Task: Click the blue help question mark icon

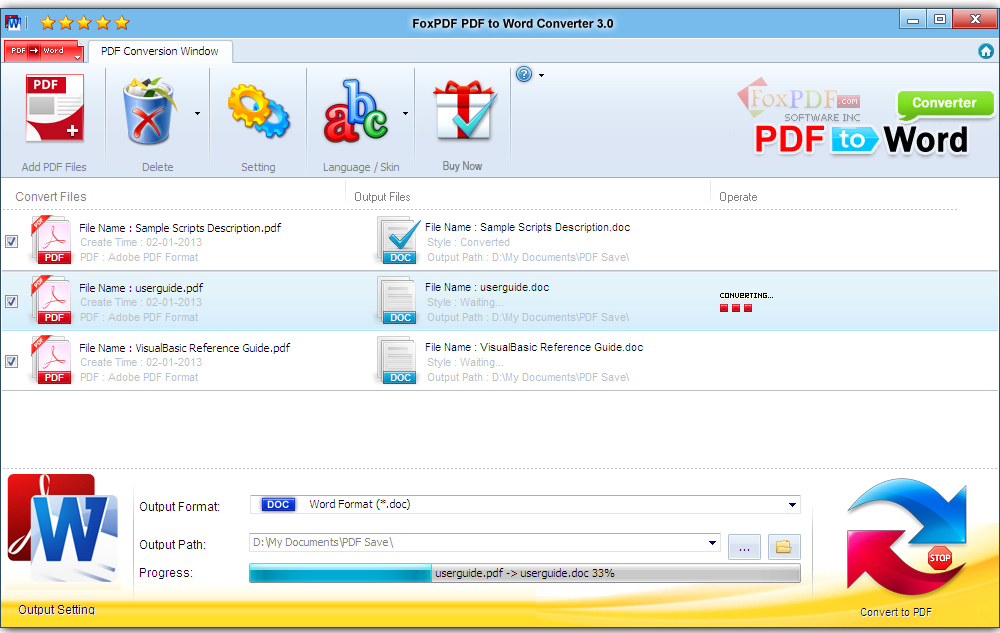Action: coord(523,75)
